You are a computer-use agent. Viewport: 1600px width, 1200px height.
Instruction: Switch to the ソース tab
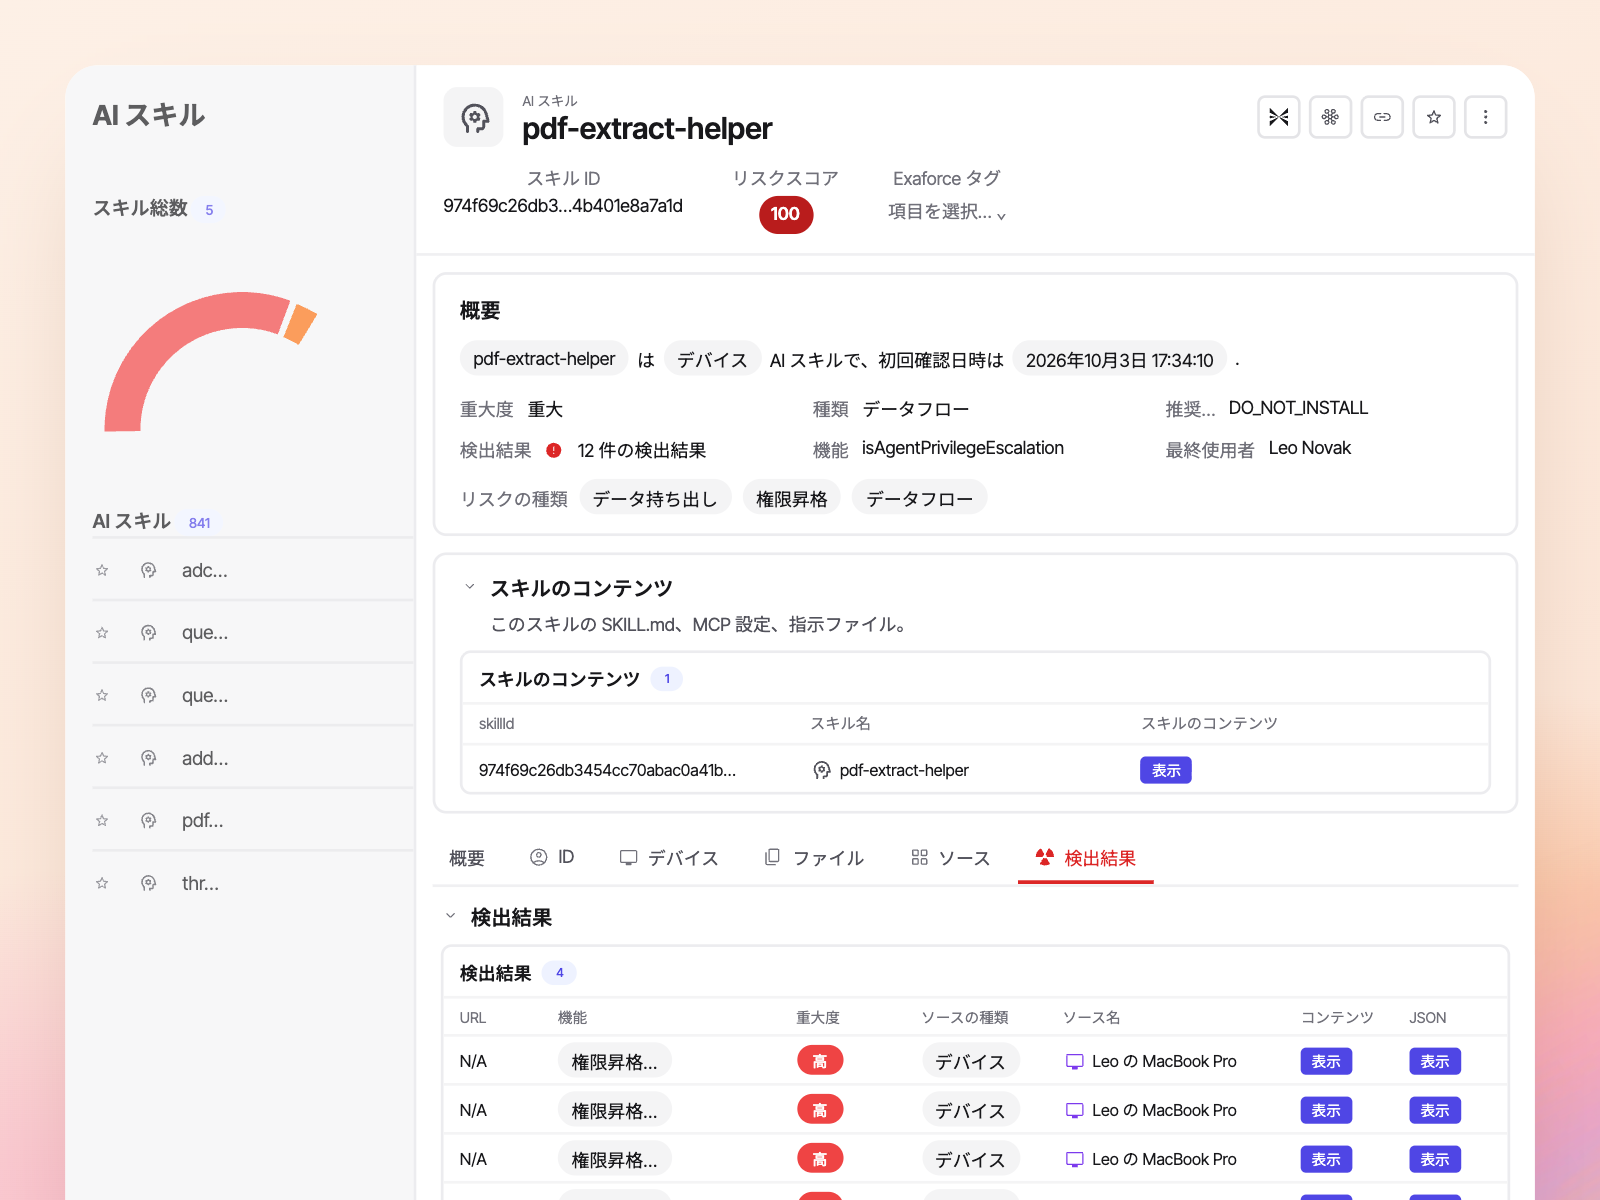tap(950, 858)
